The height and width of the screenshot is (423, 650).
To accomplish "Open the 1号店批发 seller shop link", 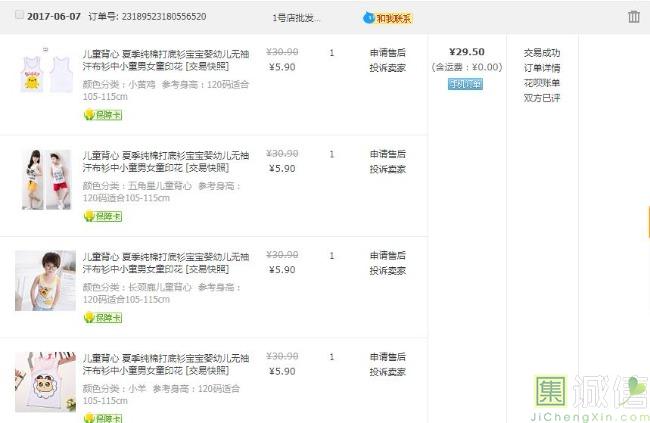I will pyautogui.click(x=296, y=18).
